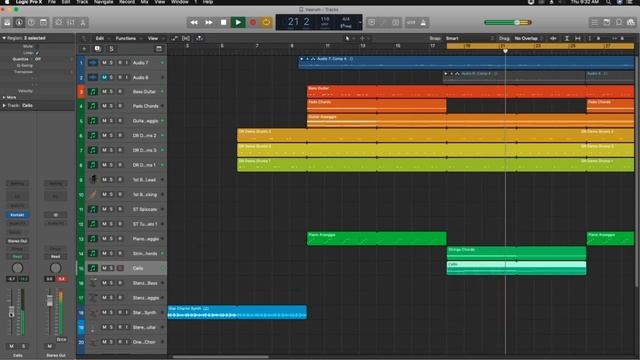Click the Read automation button on Cello strip
The image size is (640, 360).
17,256
